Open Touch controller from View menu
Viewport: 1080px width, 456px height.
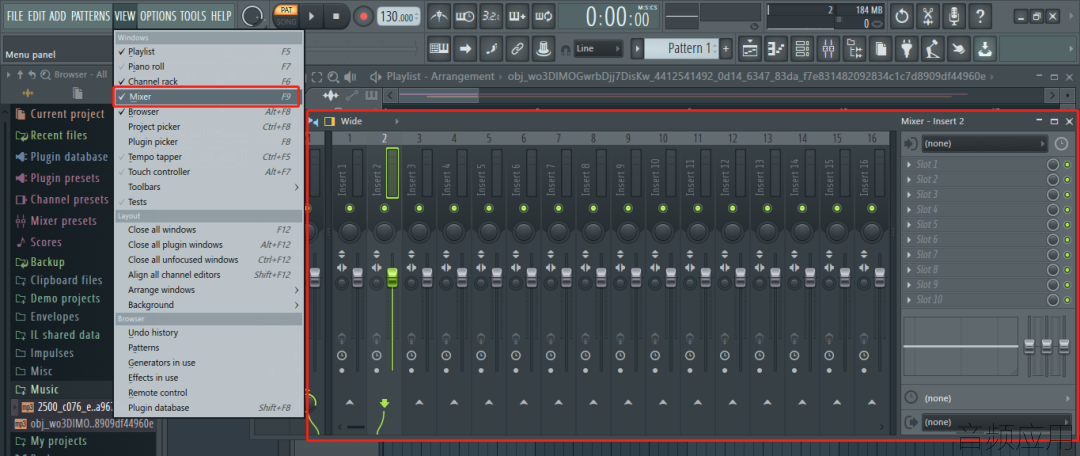click(x=207, y=172)
